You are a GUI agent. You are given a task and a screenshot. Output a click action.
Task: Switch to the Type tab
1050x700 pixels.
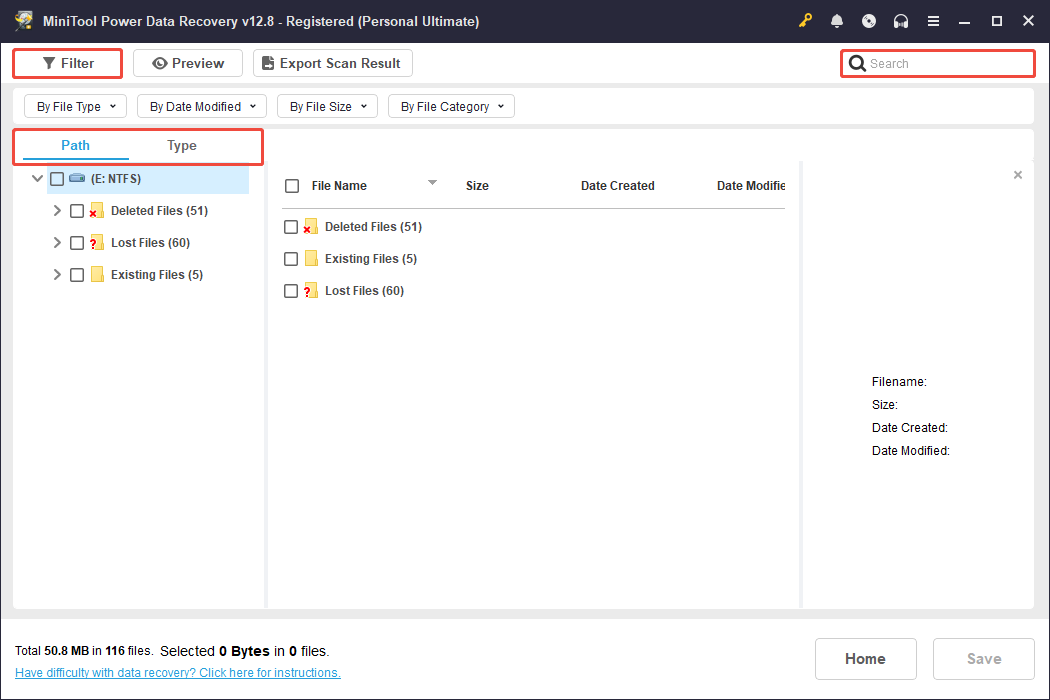[x=181, y=145]
